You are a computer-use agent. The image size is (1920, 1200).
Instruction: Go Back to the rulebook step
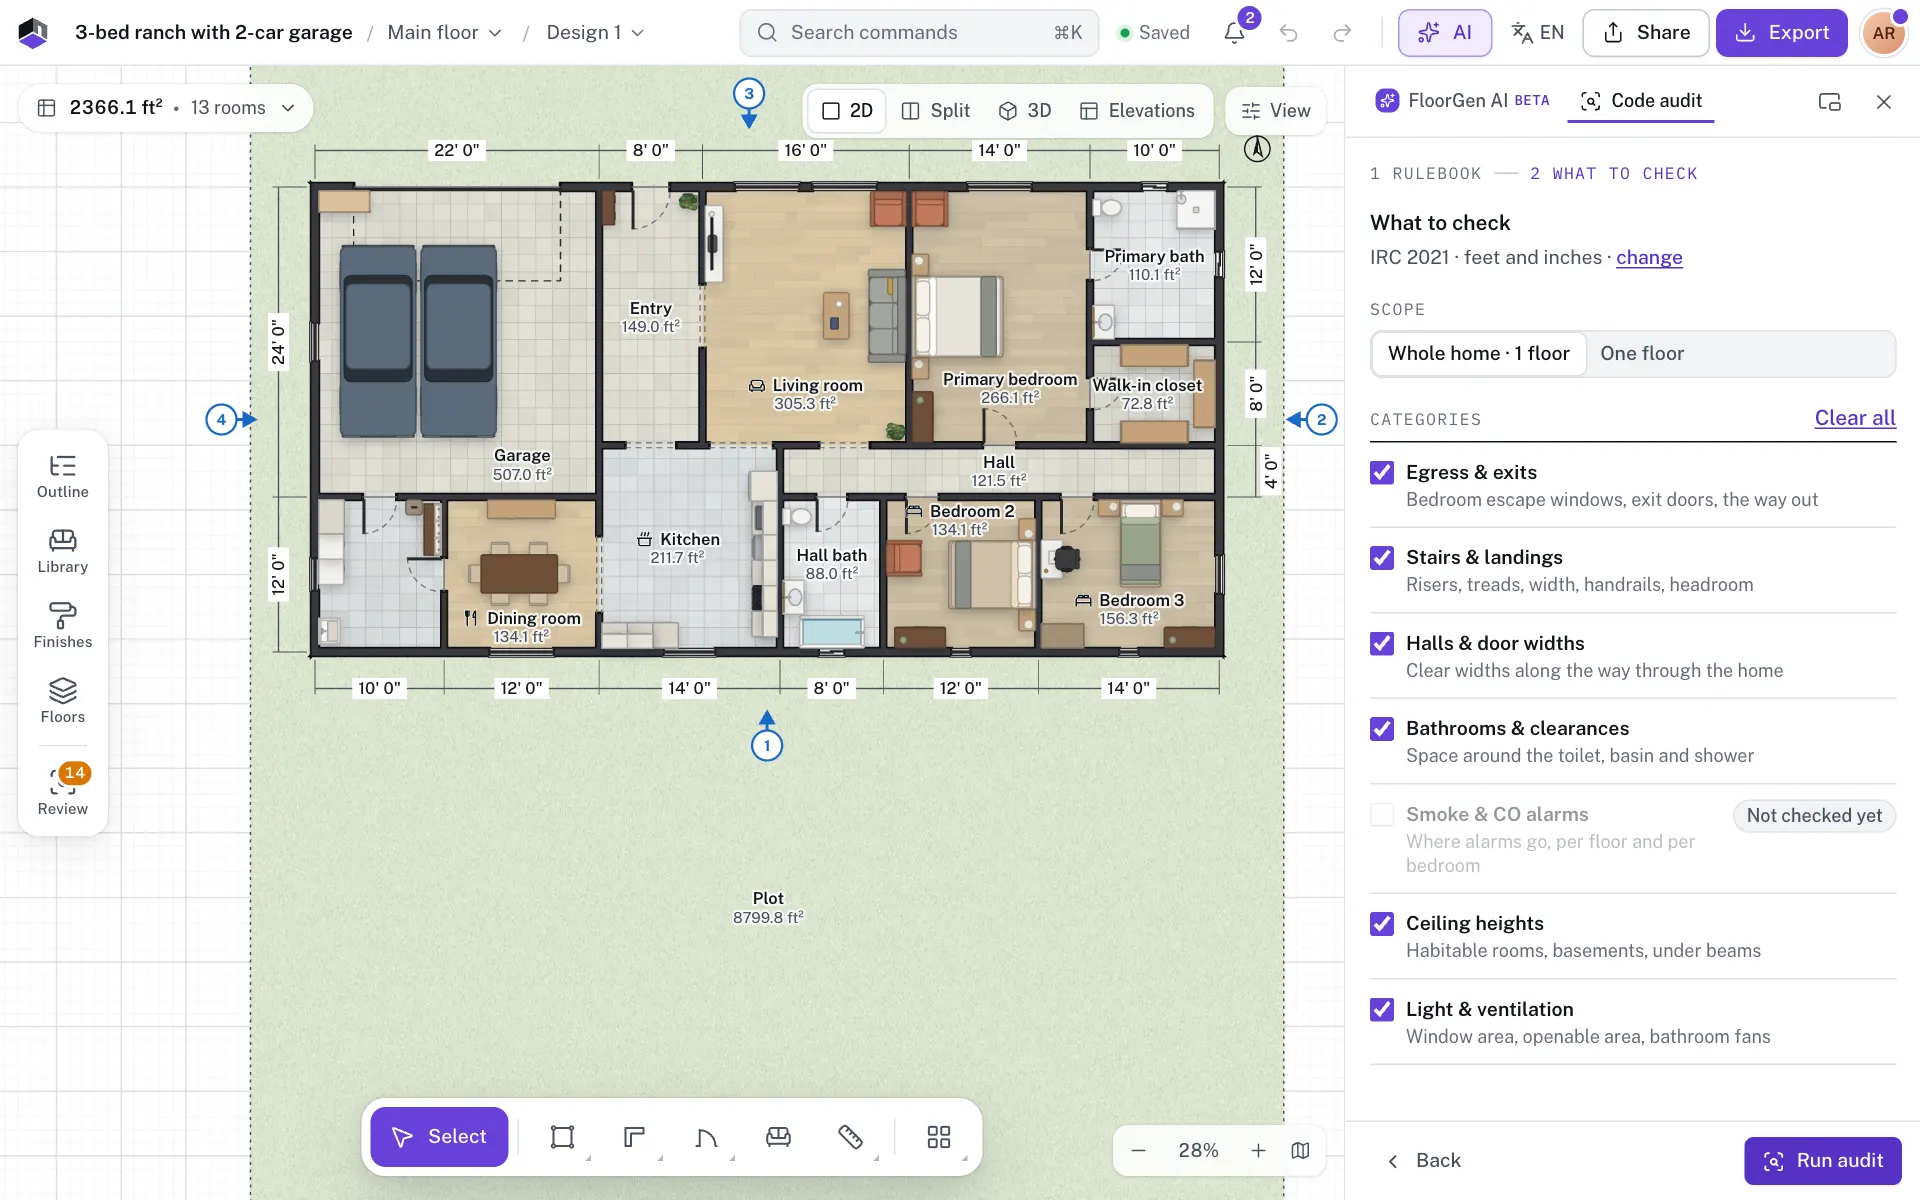(1424, 1161)
